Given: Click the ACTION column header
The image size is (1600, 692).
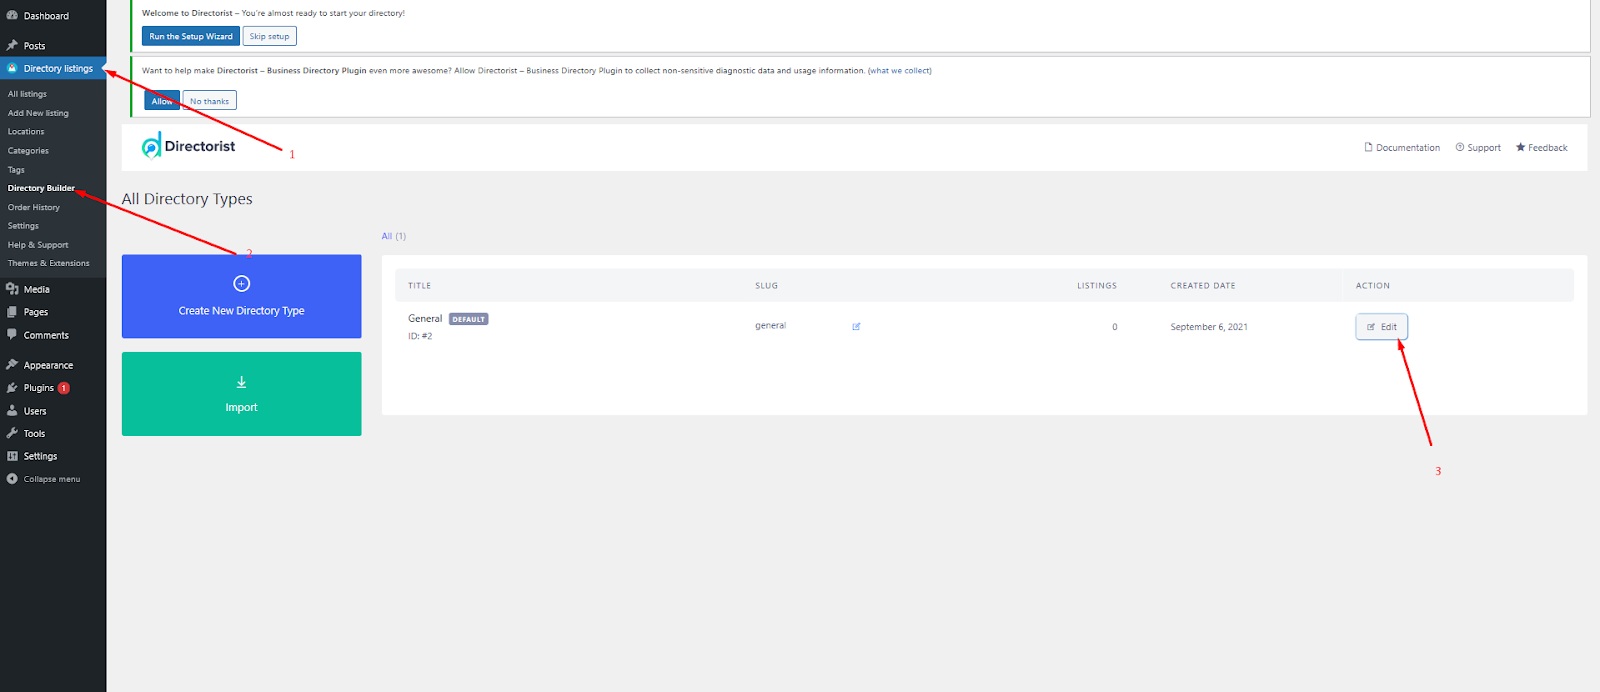Looking at the screenshot, I should tap(1373, 286).
